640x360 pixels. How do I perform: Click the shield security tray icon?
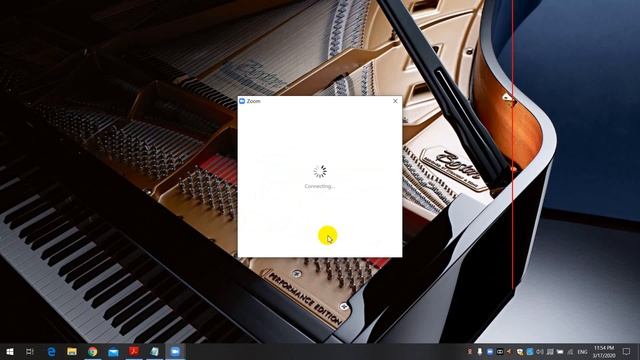coord(520,351)
